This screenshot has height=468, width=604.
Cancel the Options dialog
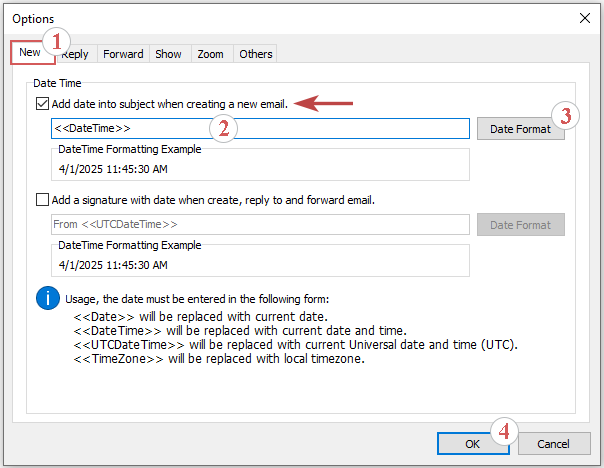552,443
